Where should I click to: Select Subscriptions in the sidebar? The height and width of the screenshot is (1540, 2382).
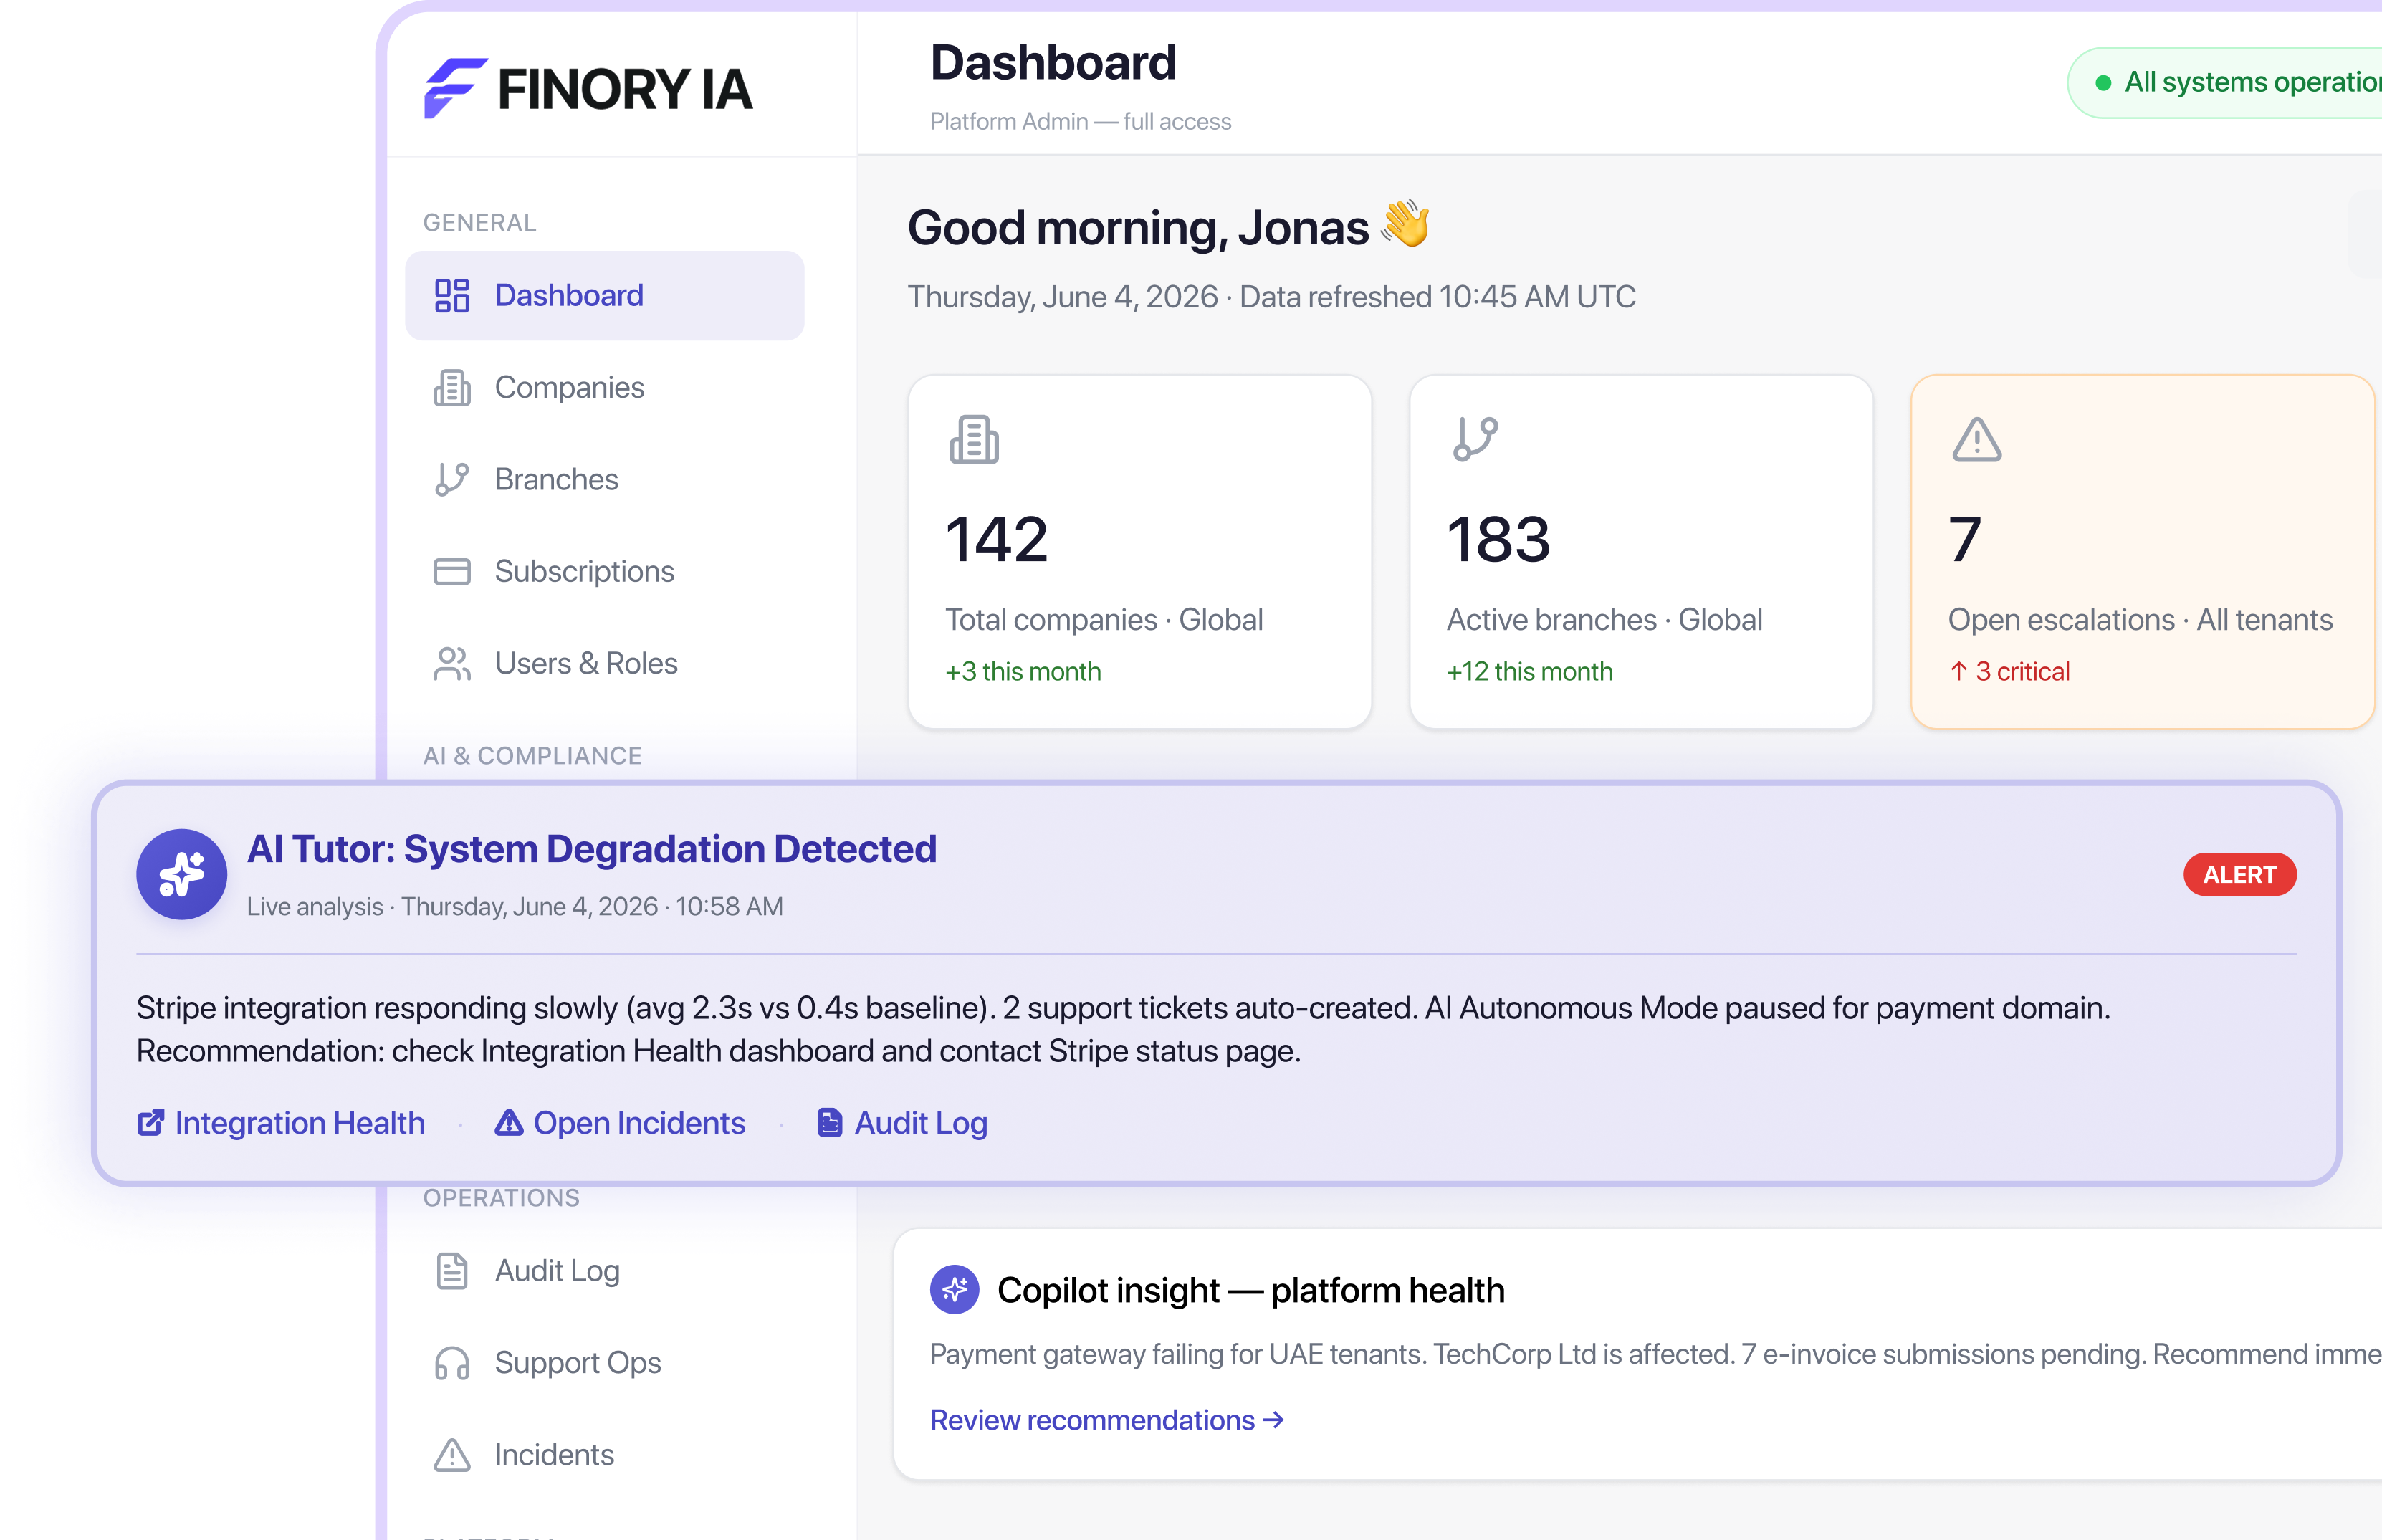[604, 571]
